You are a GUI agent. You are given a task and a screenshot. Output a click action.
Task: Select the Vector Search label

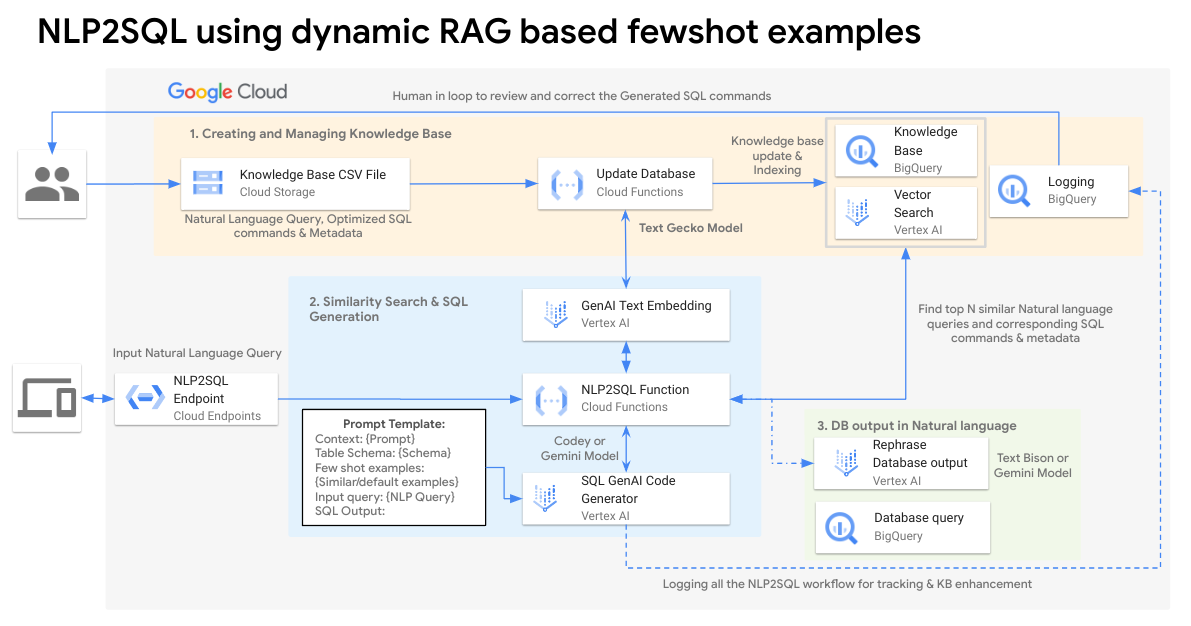point(913,204)
